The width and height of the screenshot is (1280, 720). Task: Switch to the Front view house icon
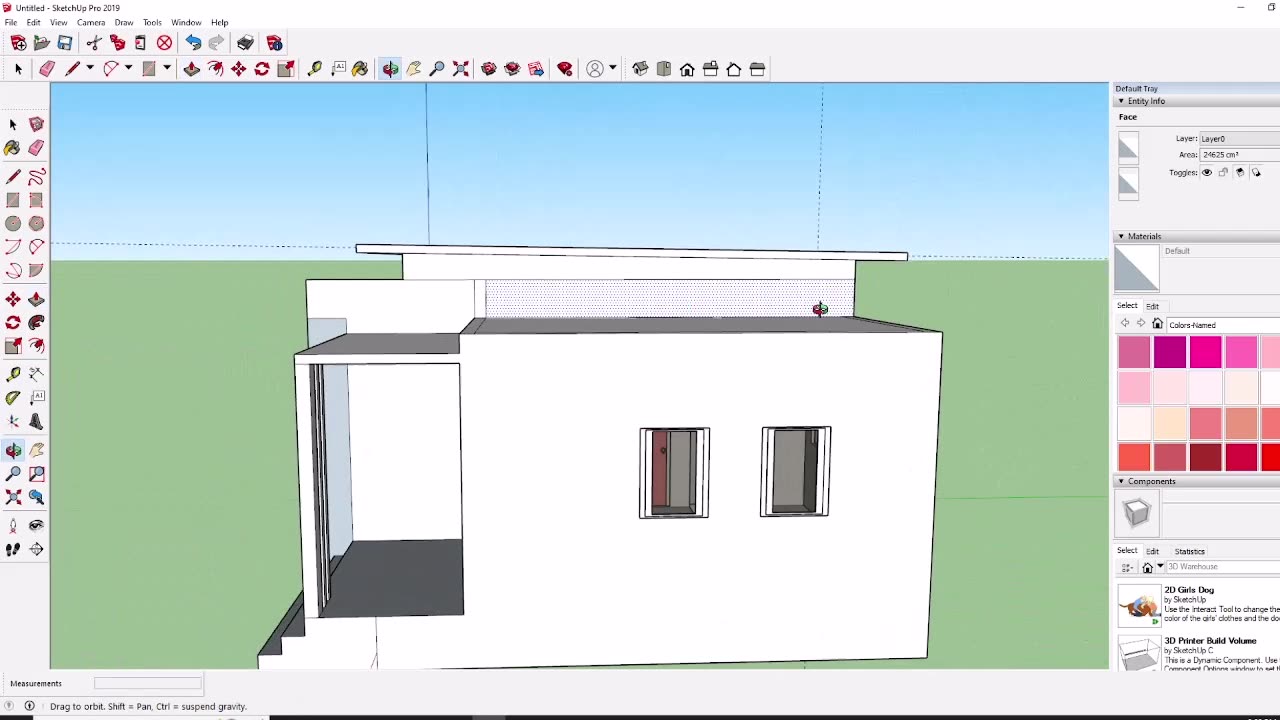pos(687,69)
